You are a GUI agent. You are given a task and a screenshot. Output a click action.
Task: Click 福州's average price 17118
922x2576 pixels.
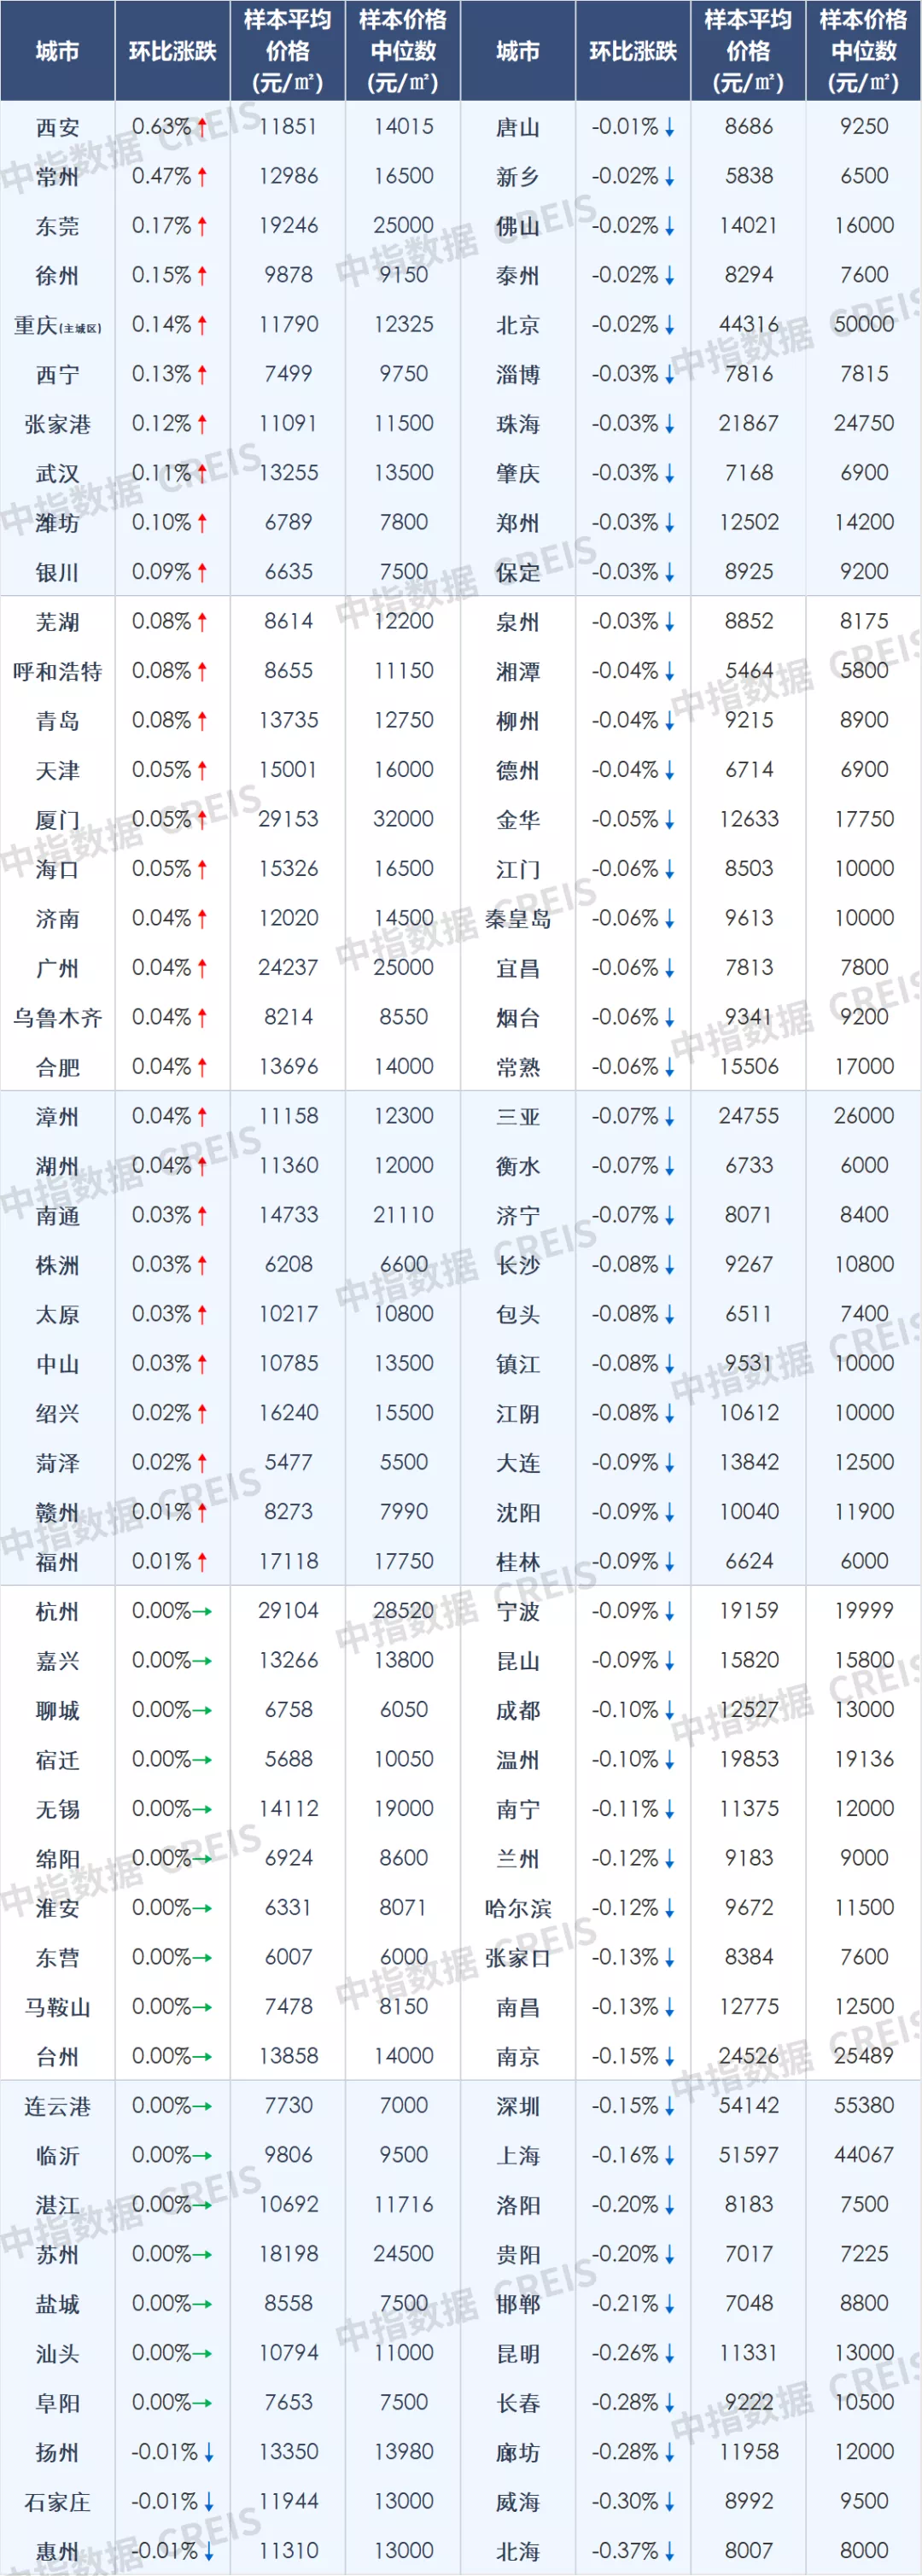point(288,1561)
